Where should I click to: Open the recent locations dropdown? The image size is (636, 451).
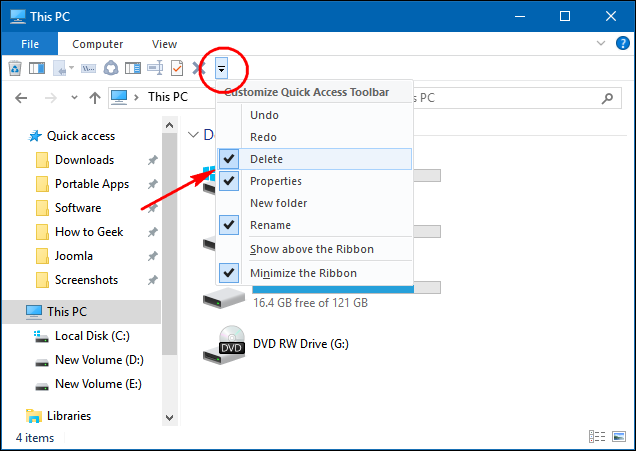[71, 97]
